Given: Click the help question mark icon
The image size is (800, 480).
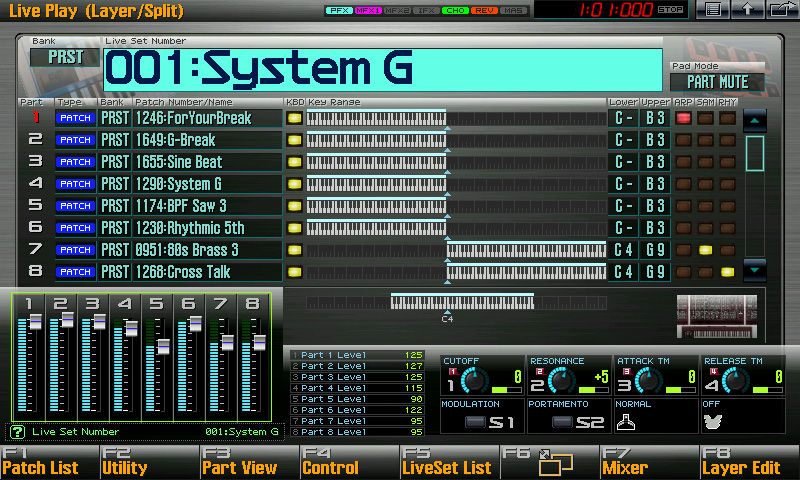Looking at the screenshot, I should 17,432.
